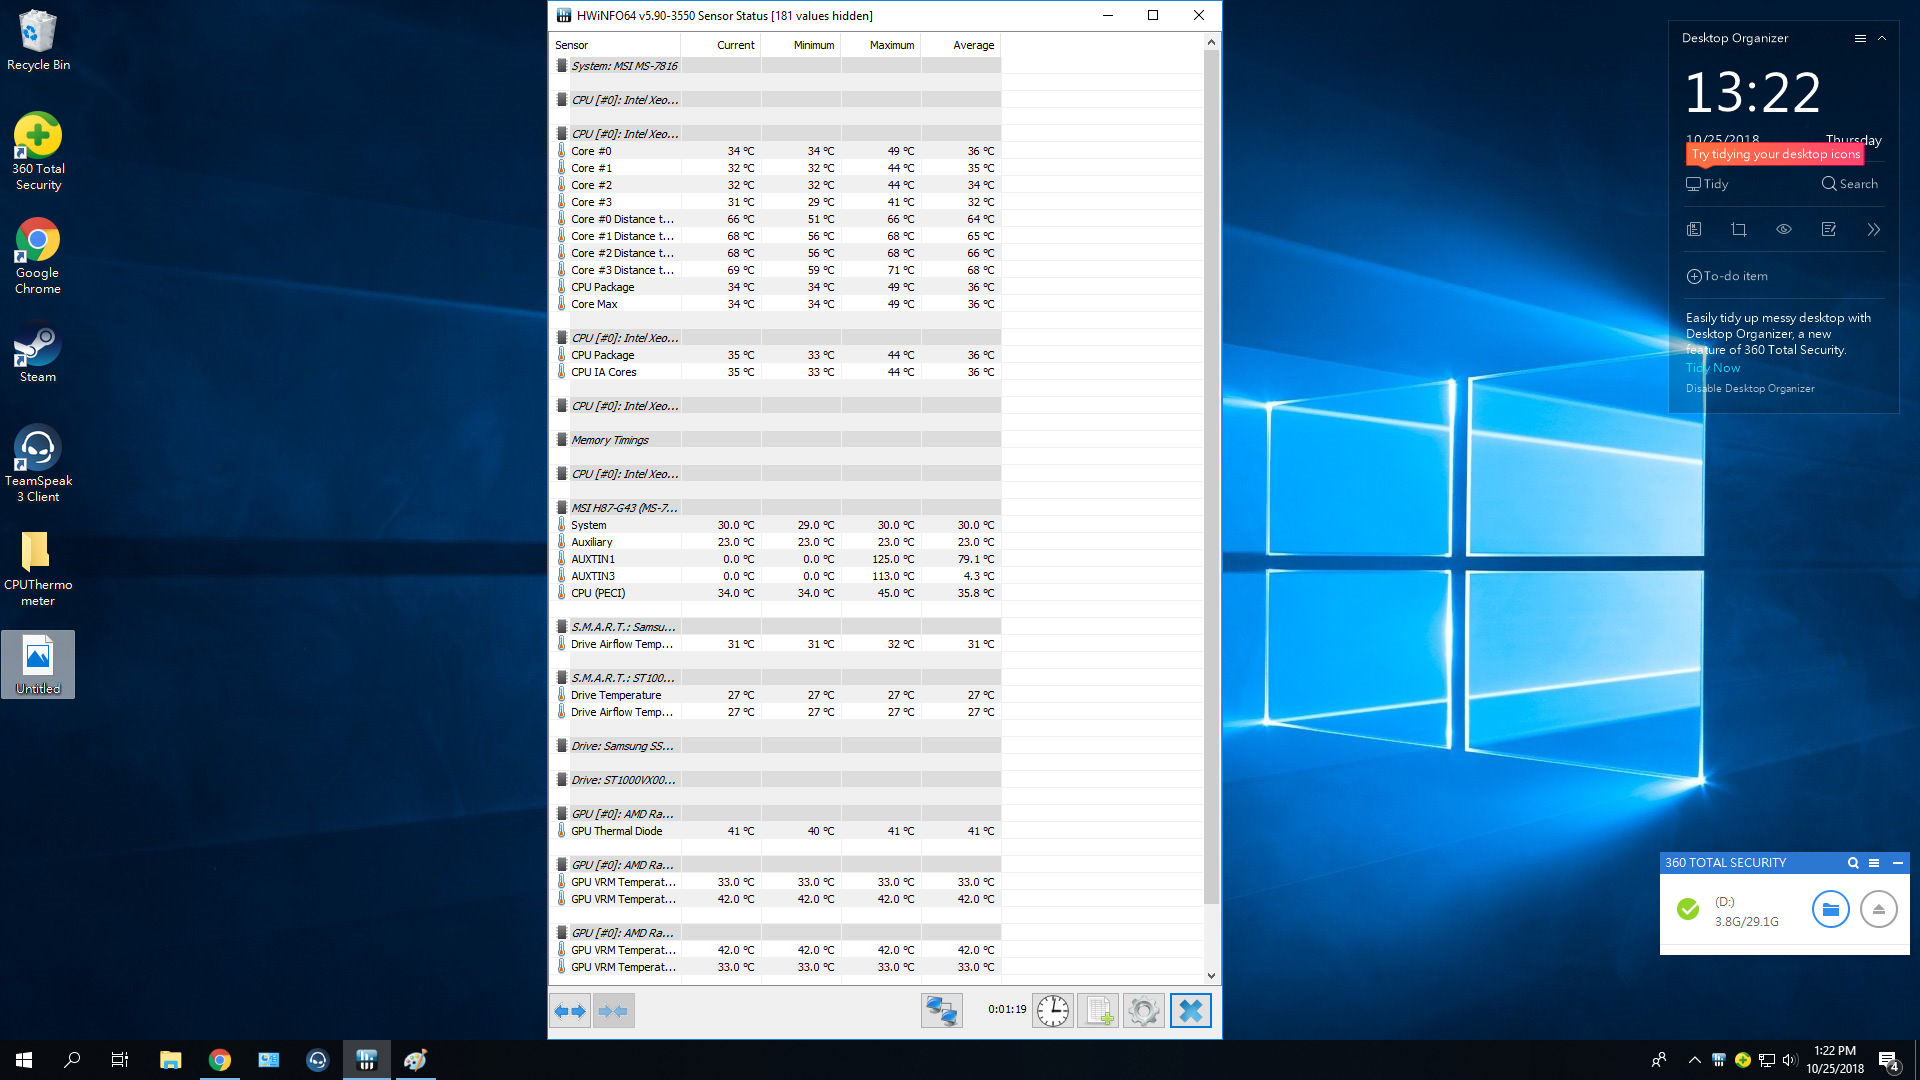The width and height of the screenshot is (1920, 1080).
Task: Click Disable Desktop Organizer link
Action: click(x=1750, y=389)
